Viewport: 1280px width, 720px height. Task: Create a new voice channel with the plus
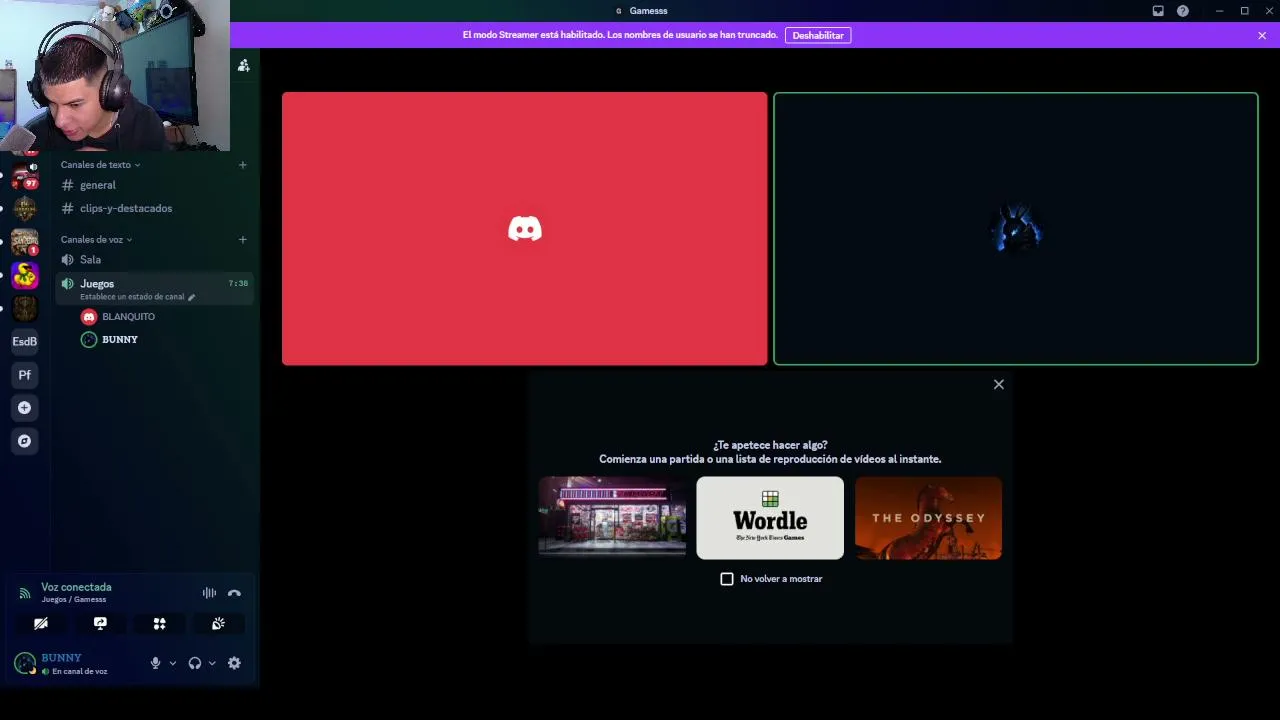pos(242,240)
